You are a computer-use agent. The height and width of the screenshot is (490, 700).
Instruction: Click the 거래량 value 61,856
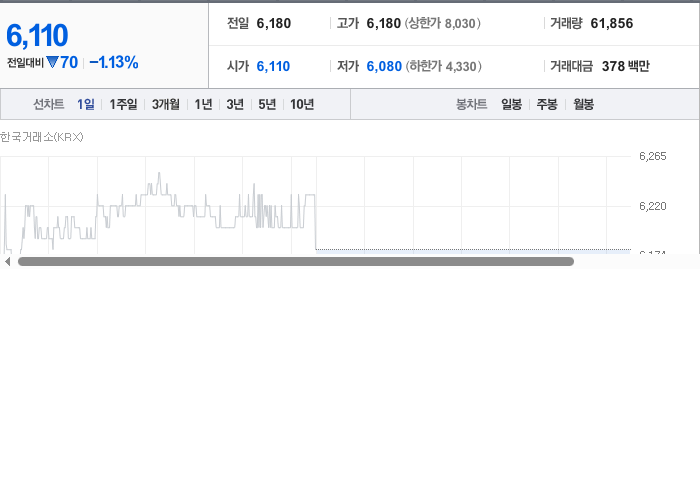[x=612, y=23]
